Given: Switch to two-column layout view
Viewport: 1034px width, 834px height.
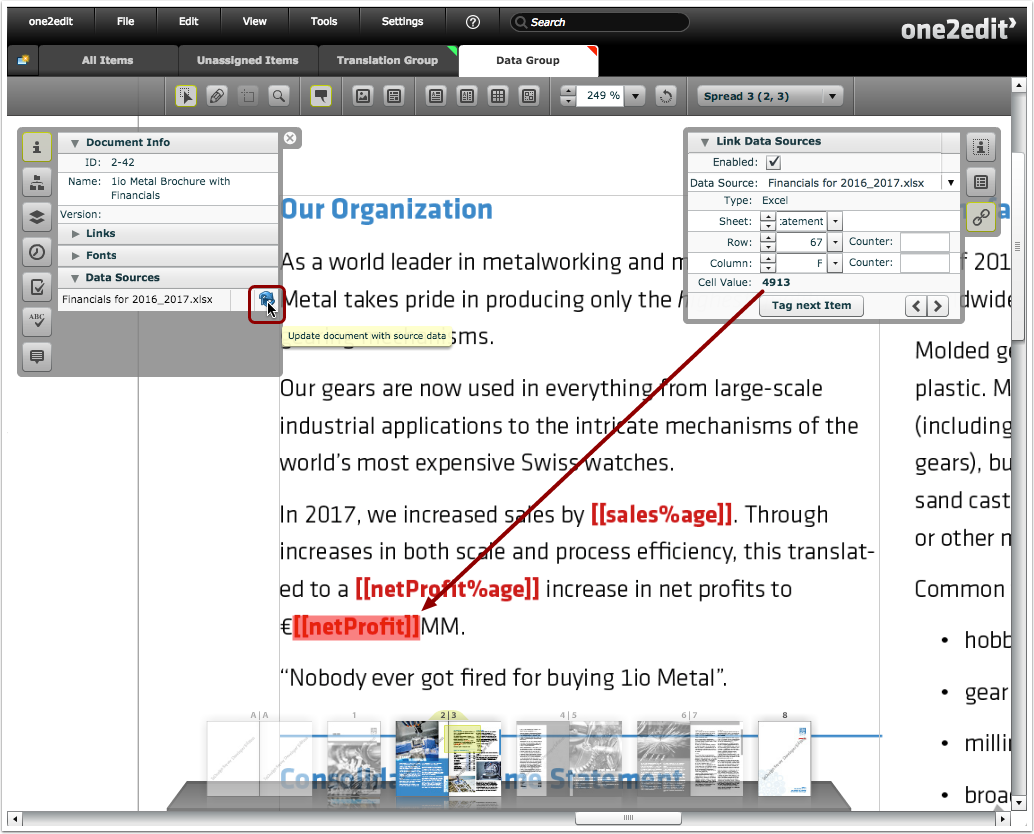Looking at the screenshot, I should point(467,96).
